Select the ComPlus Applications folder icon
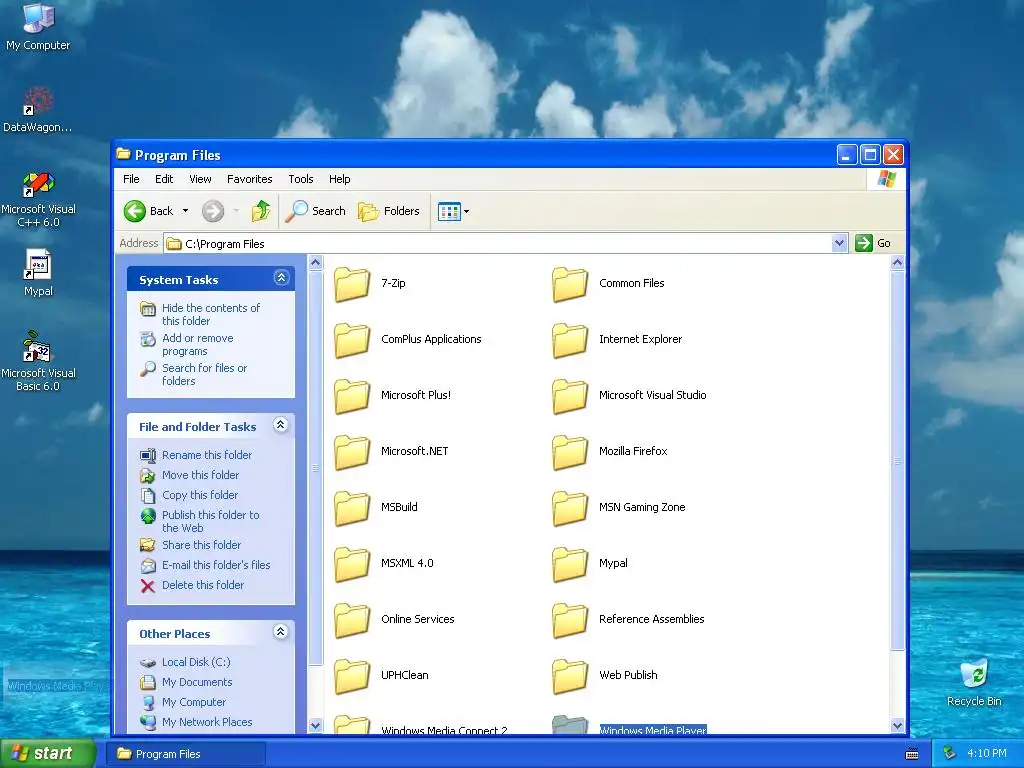The height and width of the screenshot is (768, 1024). click(352, 340)
